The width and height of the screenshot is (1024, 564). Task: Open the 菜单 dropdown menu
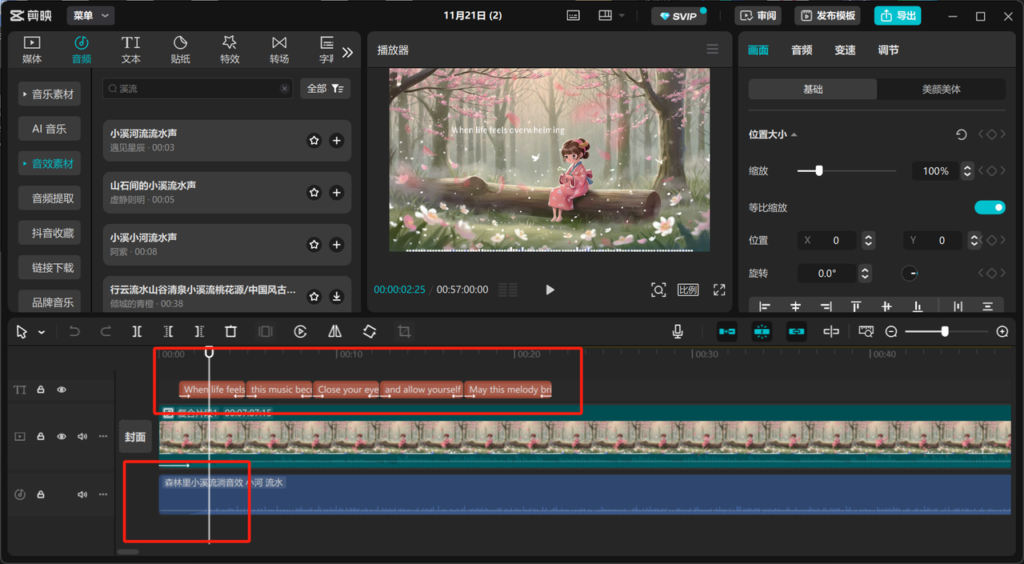pyautogui.click(x=91, y=15)
